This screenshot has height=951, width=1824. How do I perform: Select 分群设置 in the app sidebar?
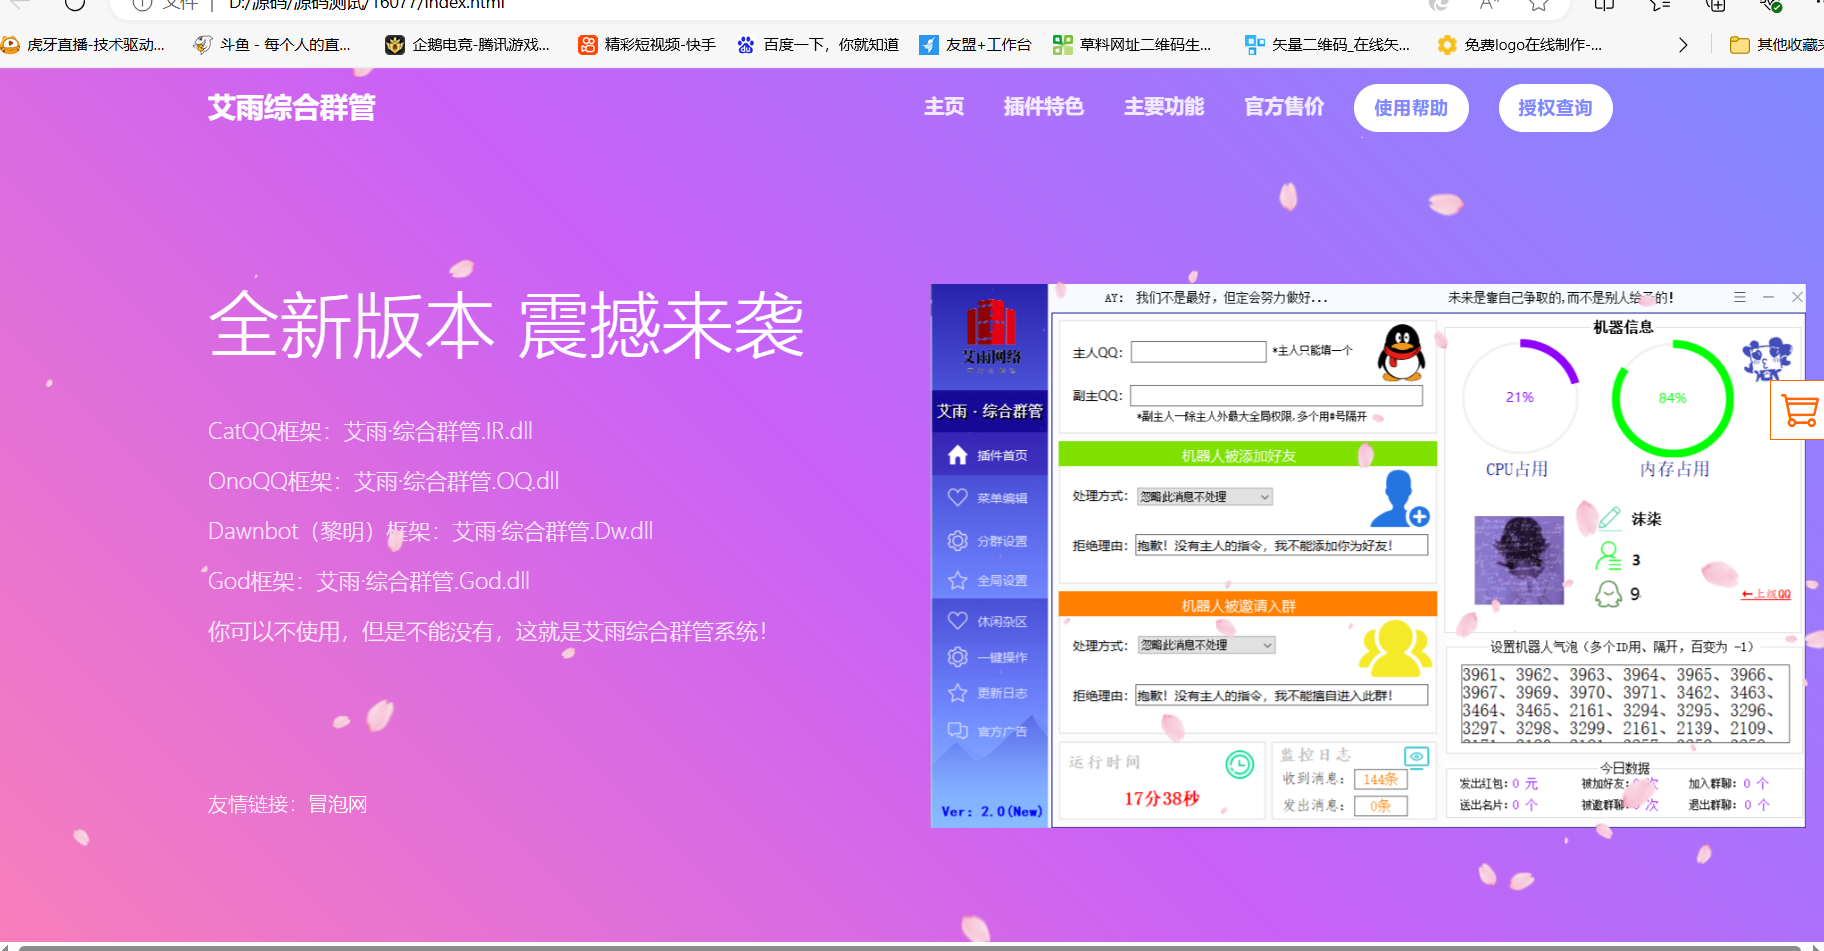click(989, 541)
